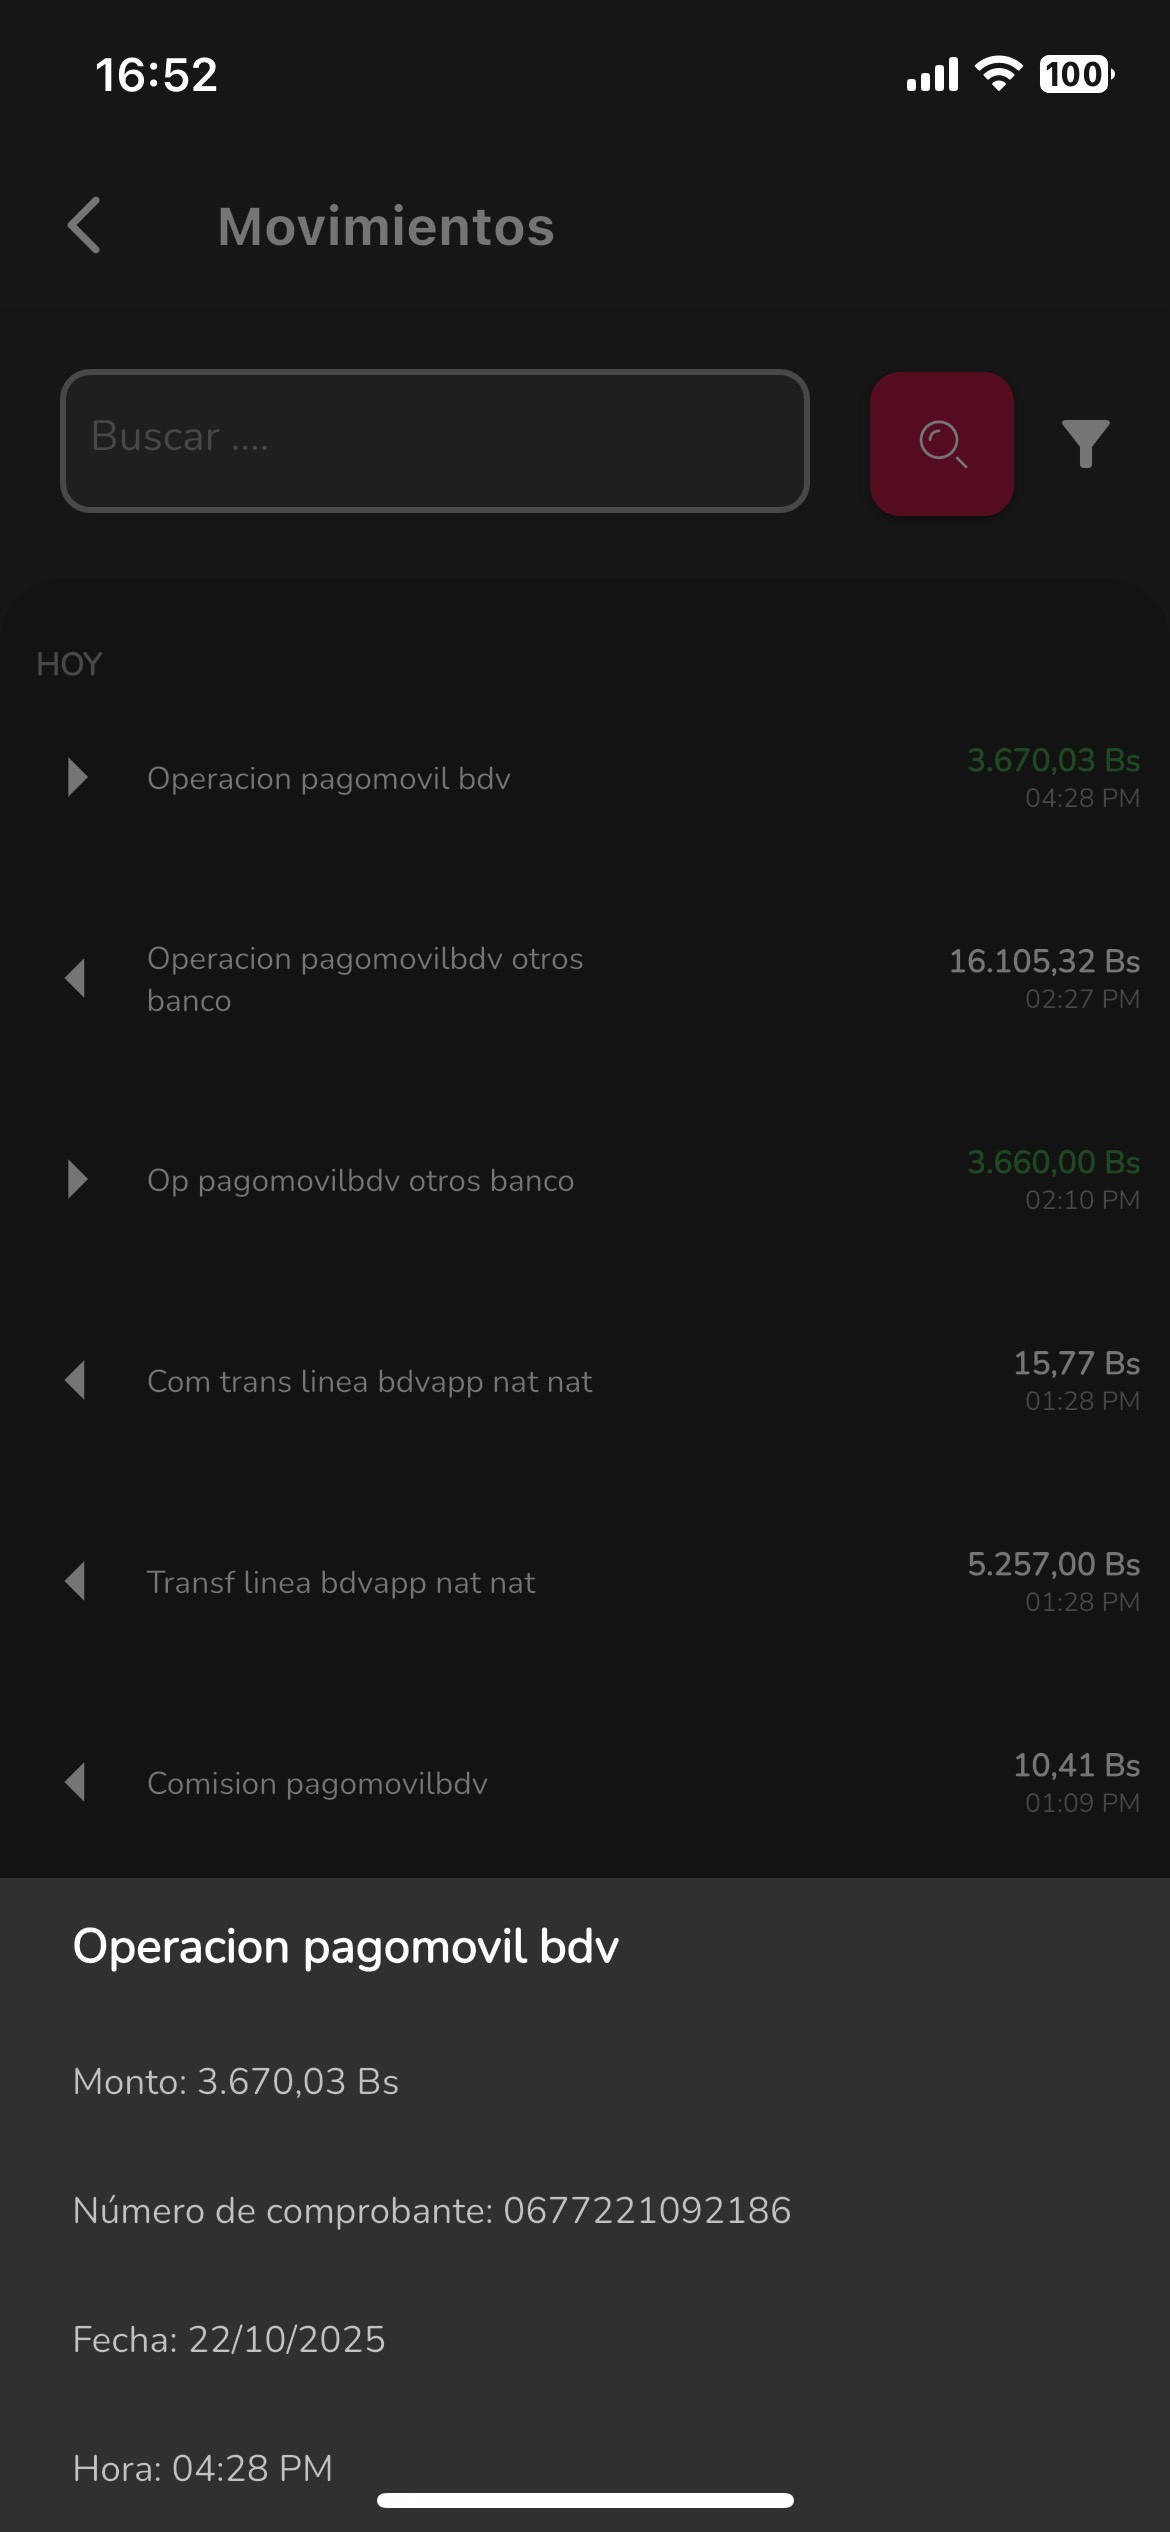
Task: Tap the Número de comprobante line
Action: (432, 2210)
